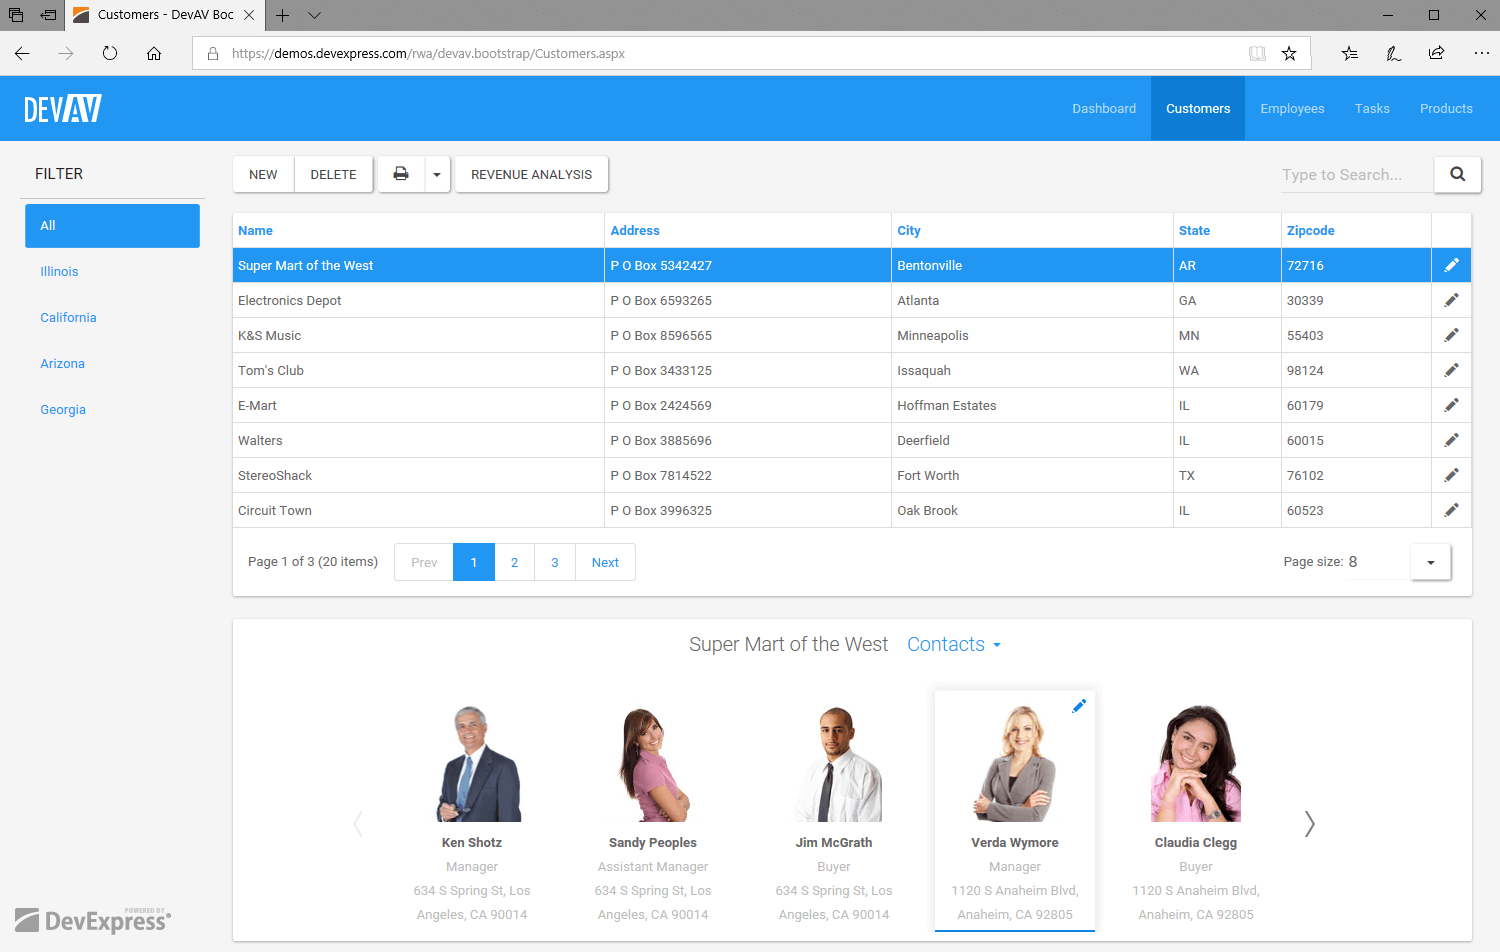Open the Dashboard tab

(x=1104, y=109)
